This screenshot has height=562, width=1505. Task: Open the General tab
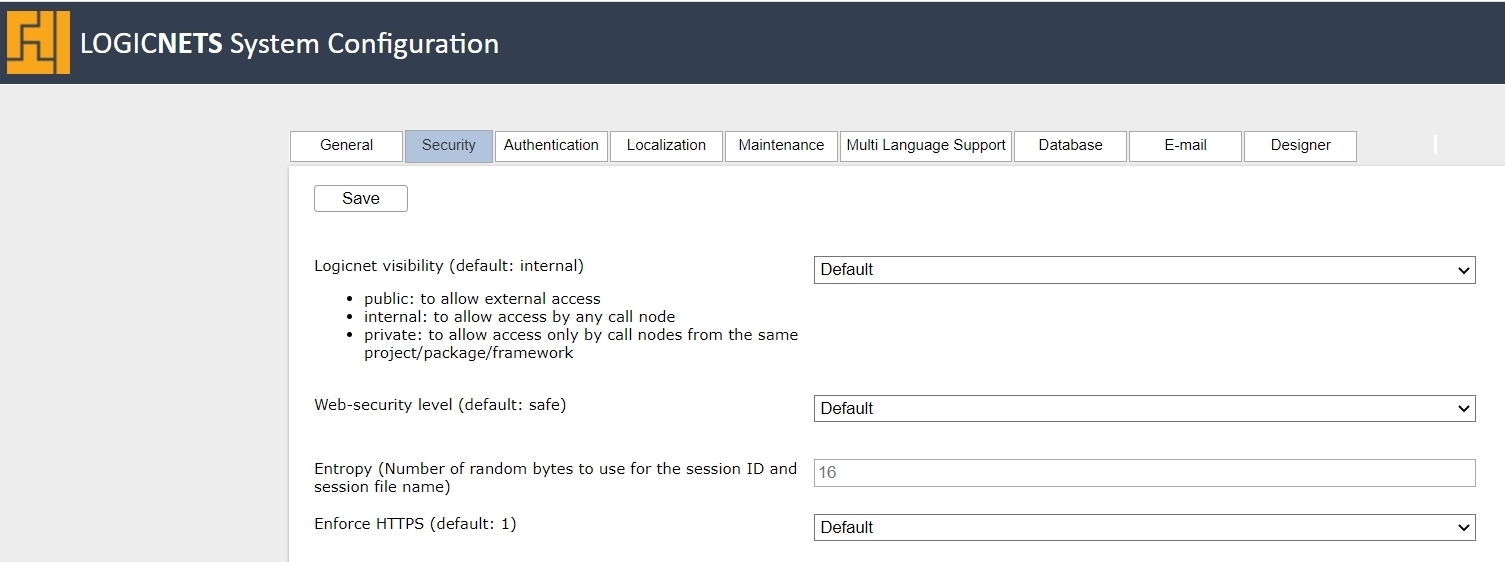[x=346, y=146]
